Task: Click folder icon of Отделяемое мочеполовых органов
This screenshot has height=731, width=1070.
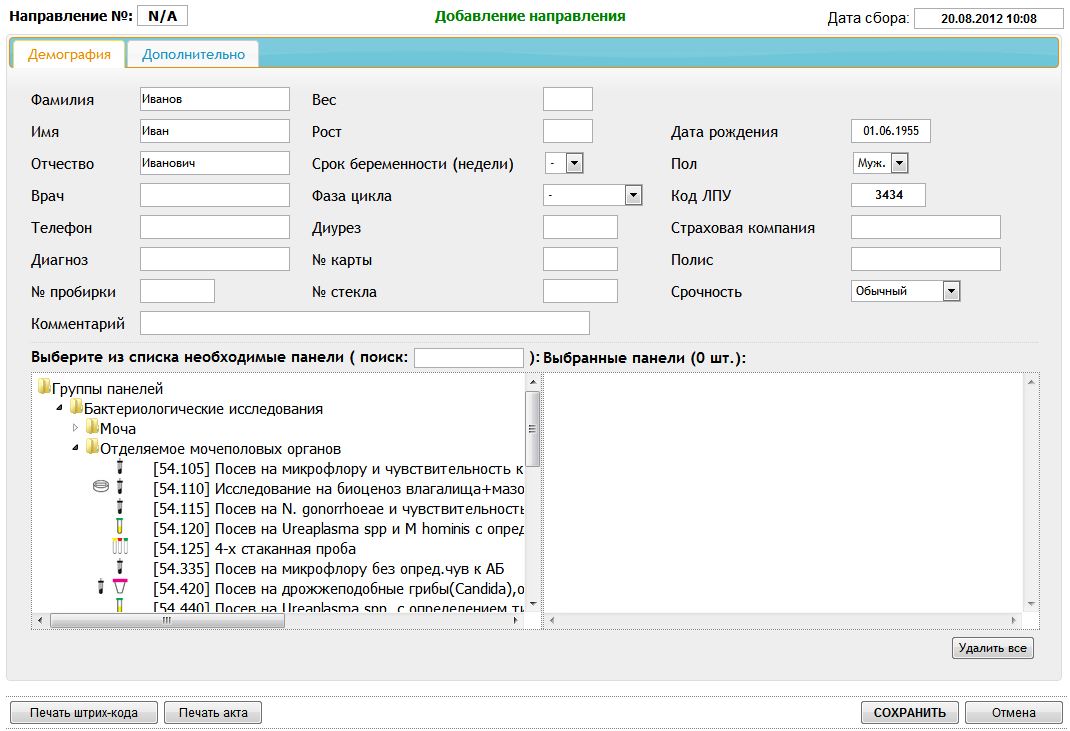Action: (x=93, y=448)
